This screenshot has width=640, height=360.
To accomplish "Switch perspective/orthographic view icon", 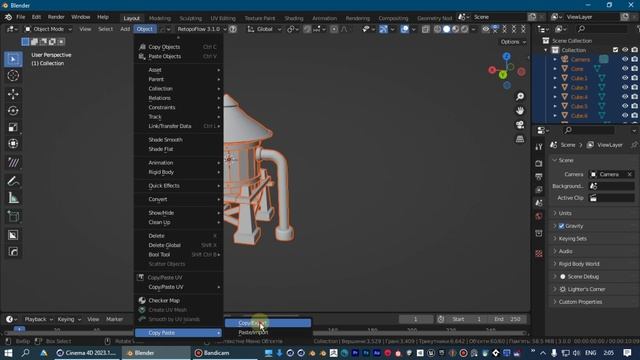I will (520, 139).
